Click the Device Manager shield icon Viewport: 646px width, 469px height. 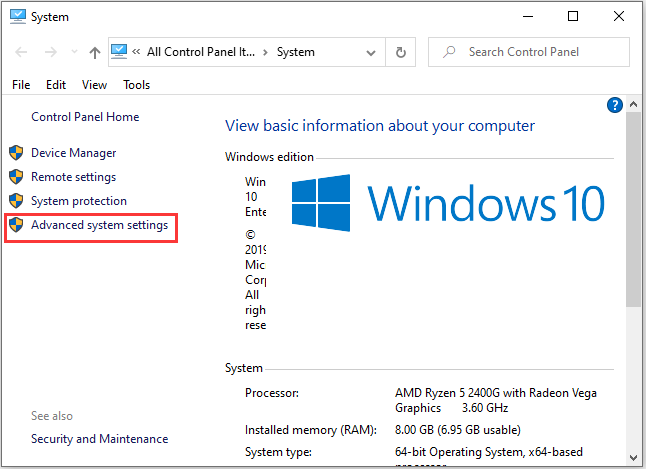pyautogui.click(x=16, y=153)
